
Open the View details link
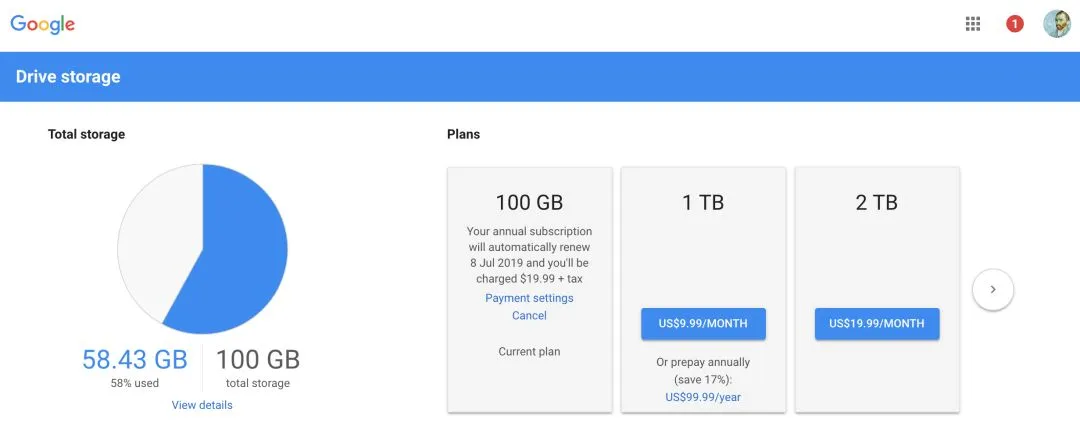tap(202, 405)
